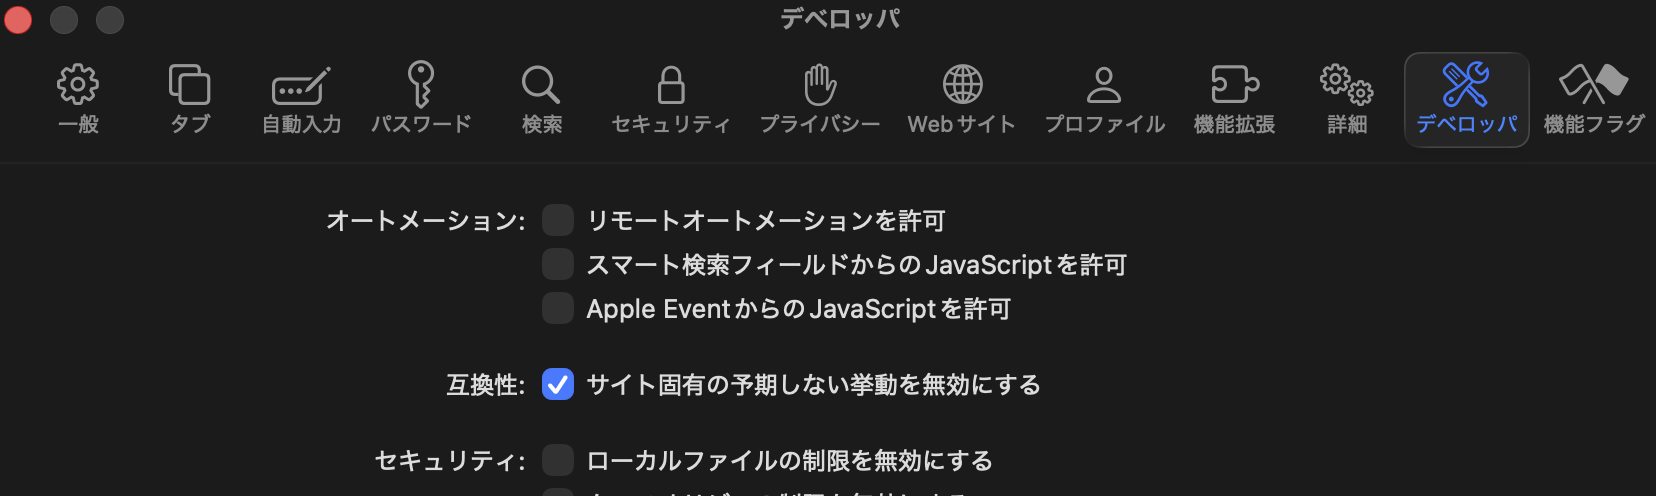Open the 機能フラグ flags pane
Viewport: 1656px width, 496px height.
(1594, 99)
